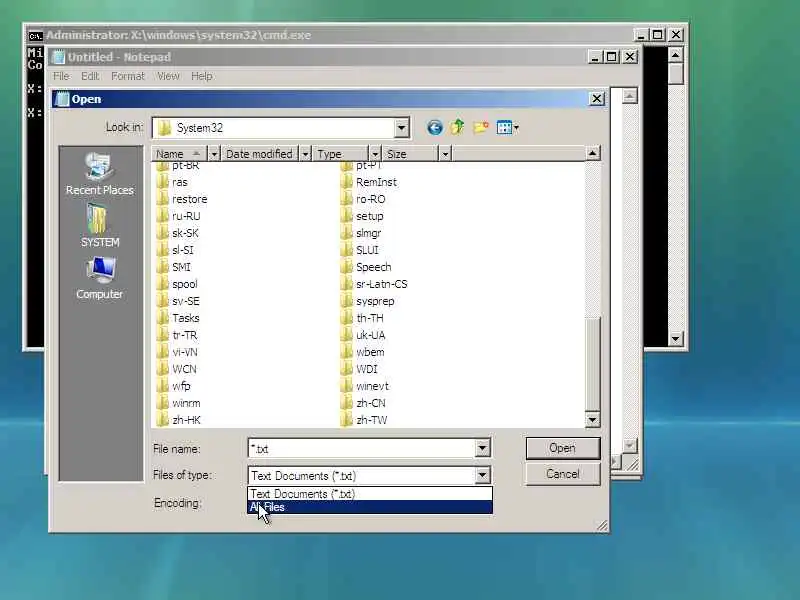Select the wfp folder
Image resolution: width=800 pixels, height=600 pixels.
tap(173, 386)
